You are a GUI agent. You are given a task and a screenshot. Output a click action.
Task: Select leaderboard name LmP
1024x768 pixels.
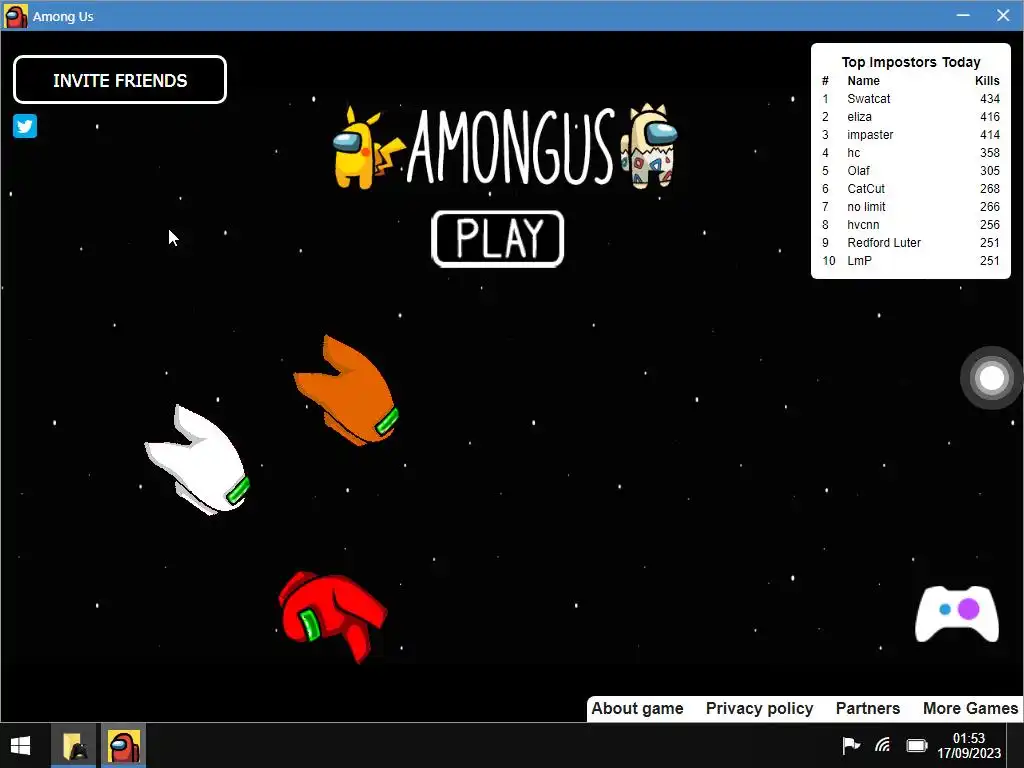pyautogui.click(x=859, y=261)
